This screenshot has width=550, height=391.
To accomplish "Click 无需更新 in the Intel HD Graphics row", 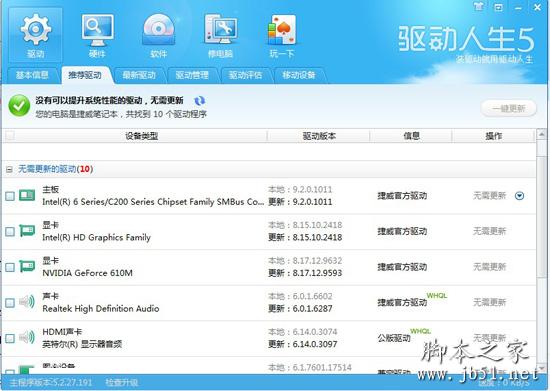I will 490,231.
